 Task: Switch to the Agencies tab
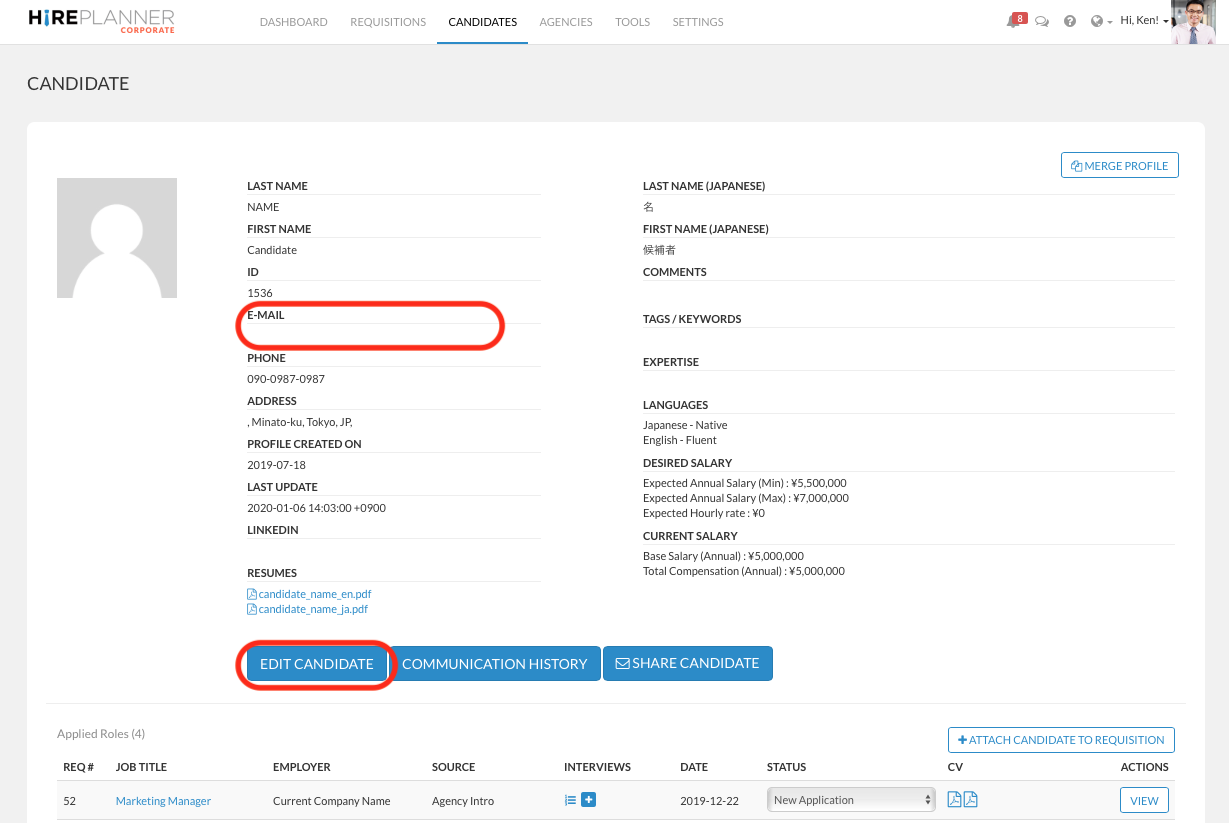tap(565, 22)
